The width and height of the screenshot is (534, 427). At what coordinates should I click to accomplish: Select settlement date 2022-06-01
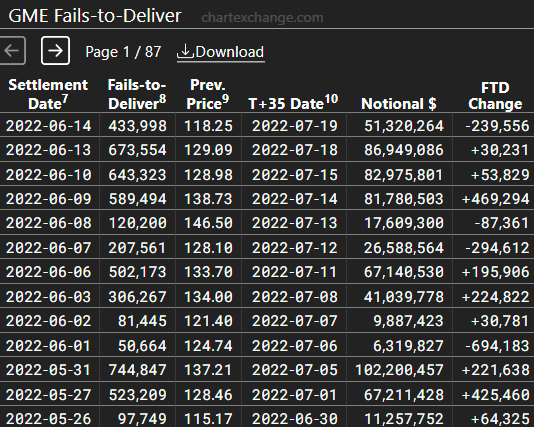click(49, 346)
